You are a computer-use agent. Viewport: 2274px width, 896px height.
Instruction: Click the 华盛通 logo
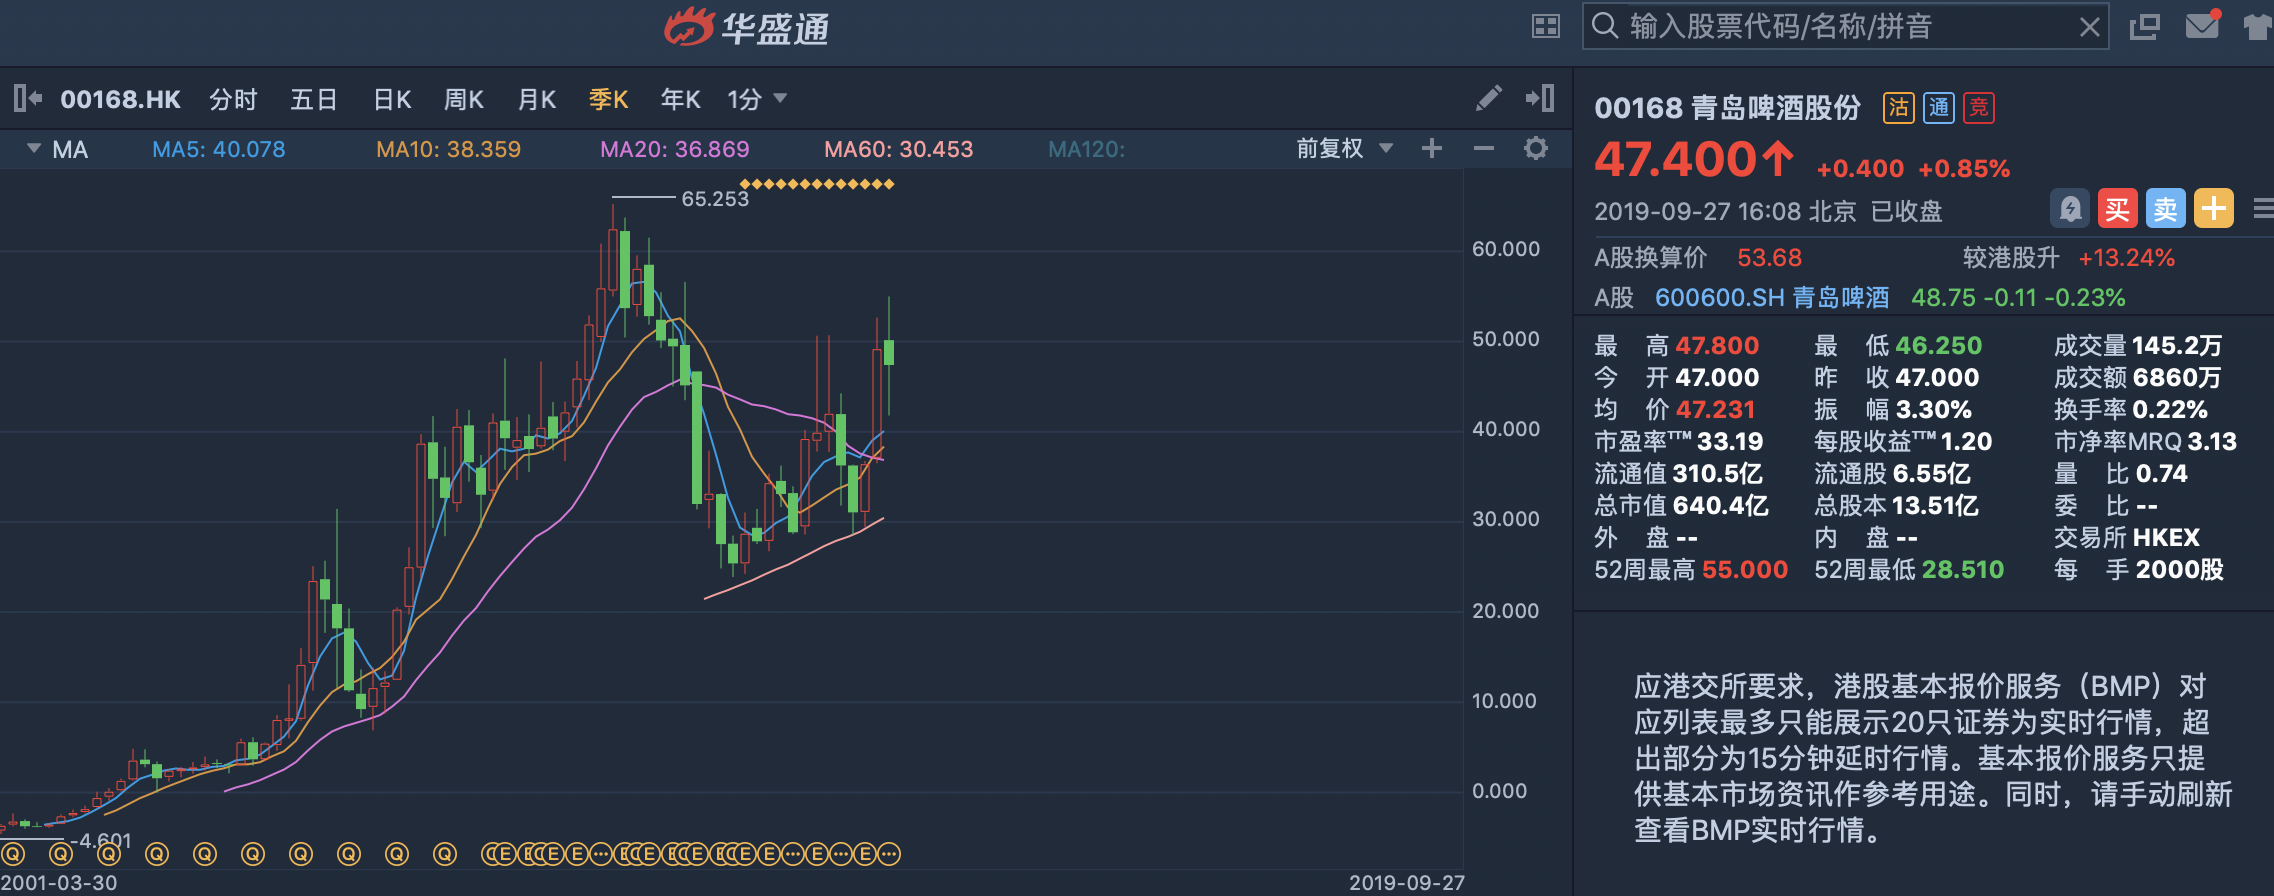[746, 28]
